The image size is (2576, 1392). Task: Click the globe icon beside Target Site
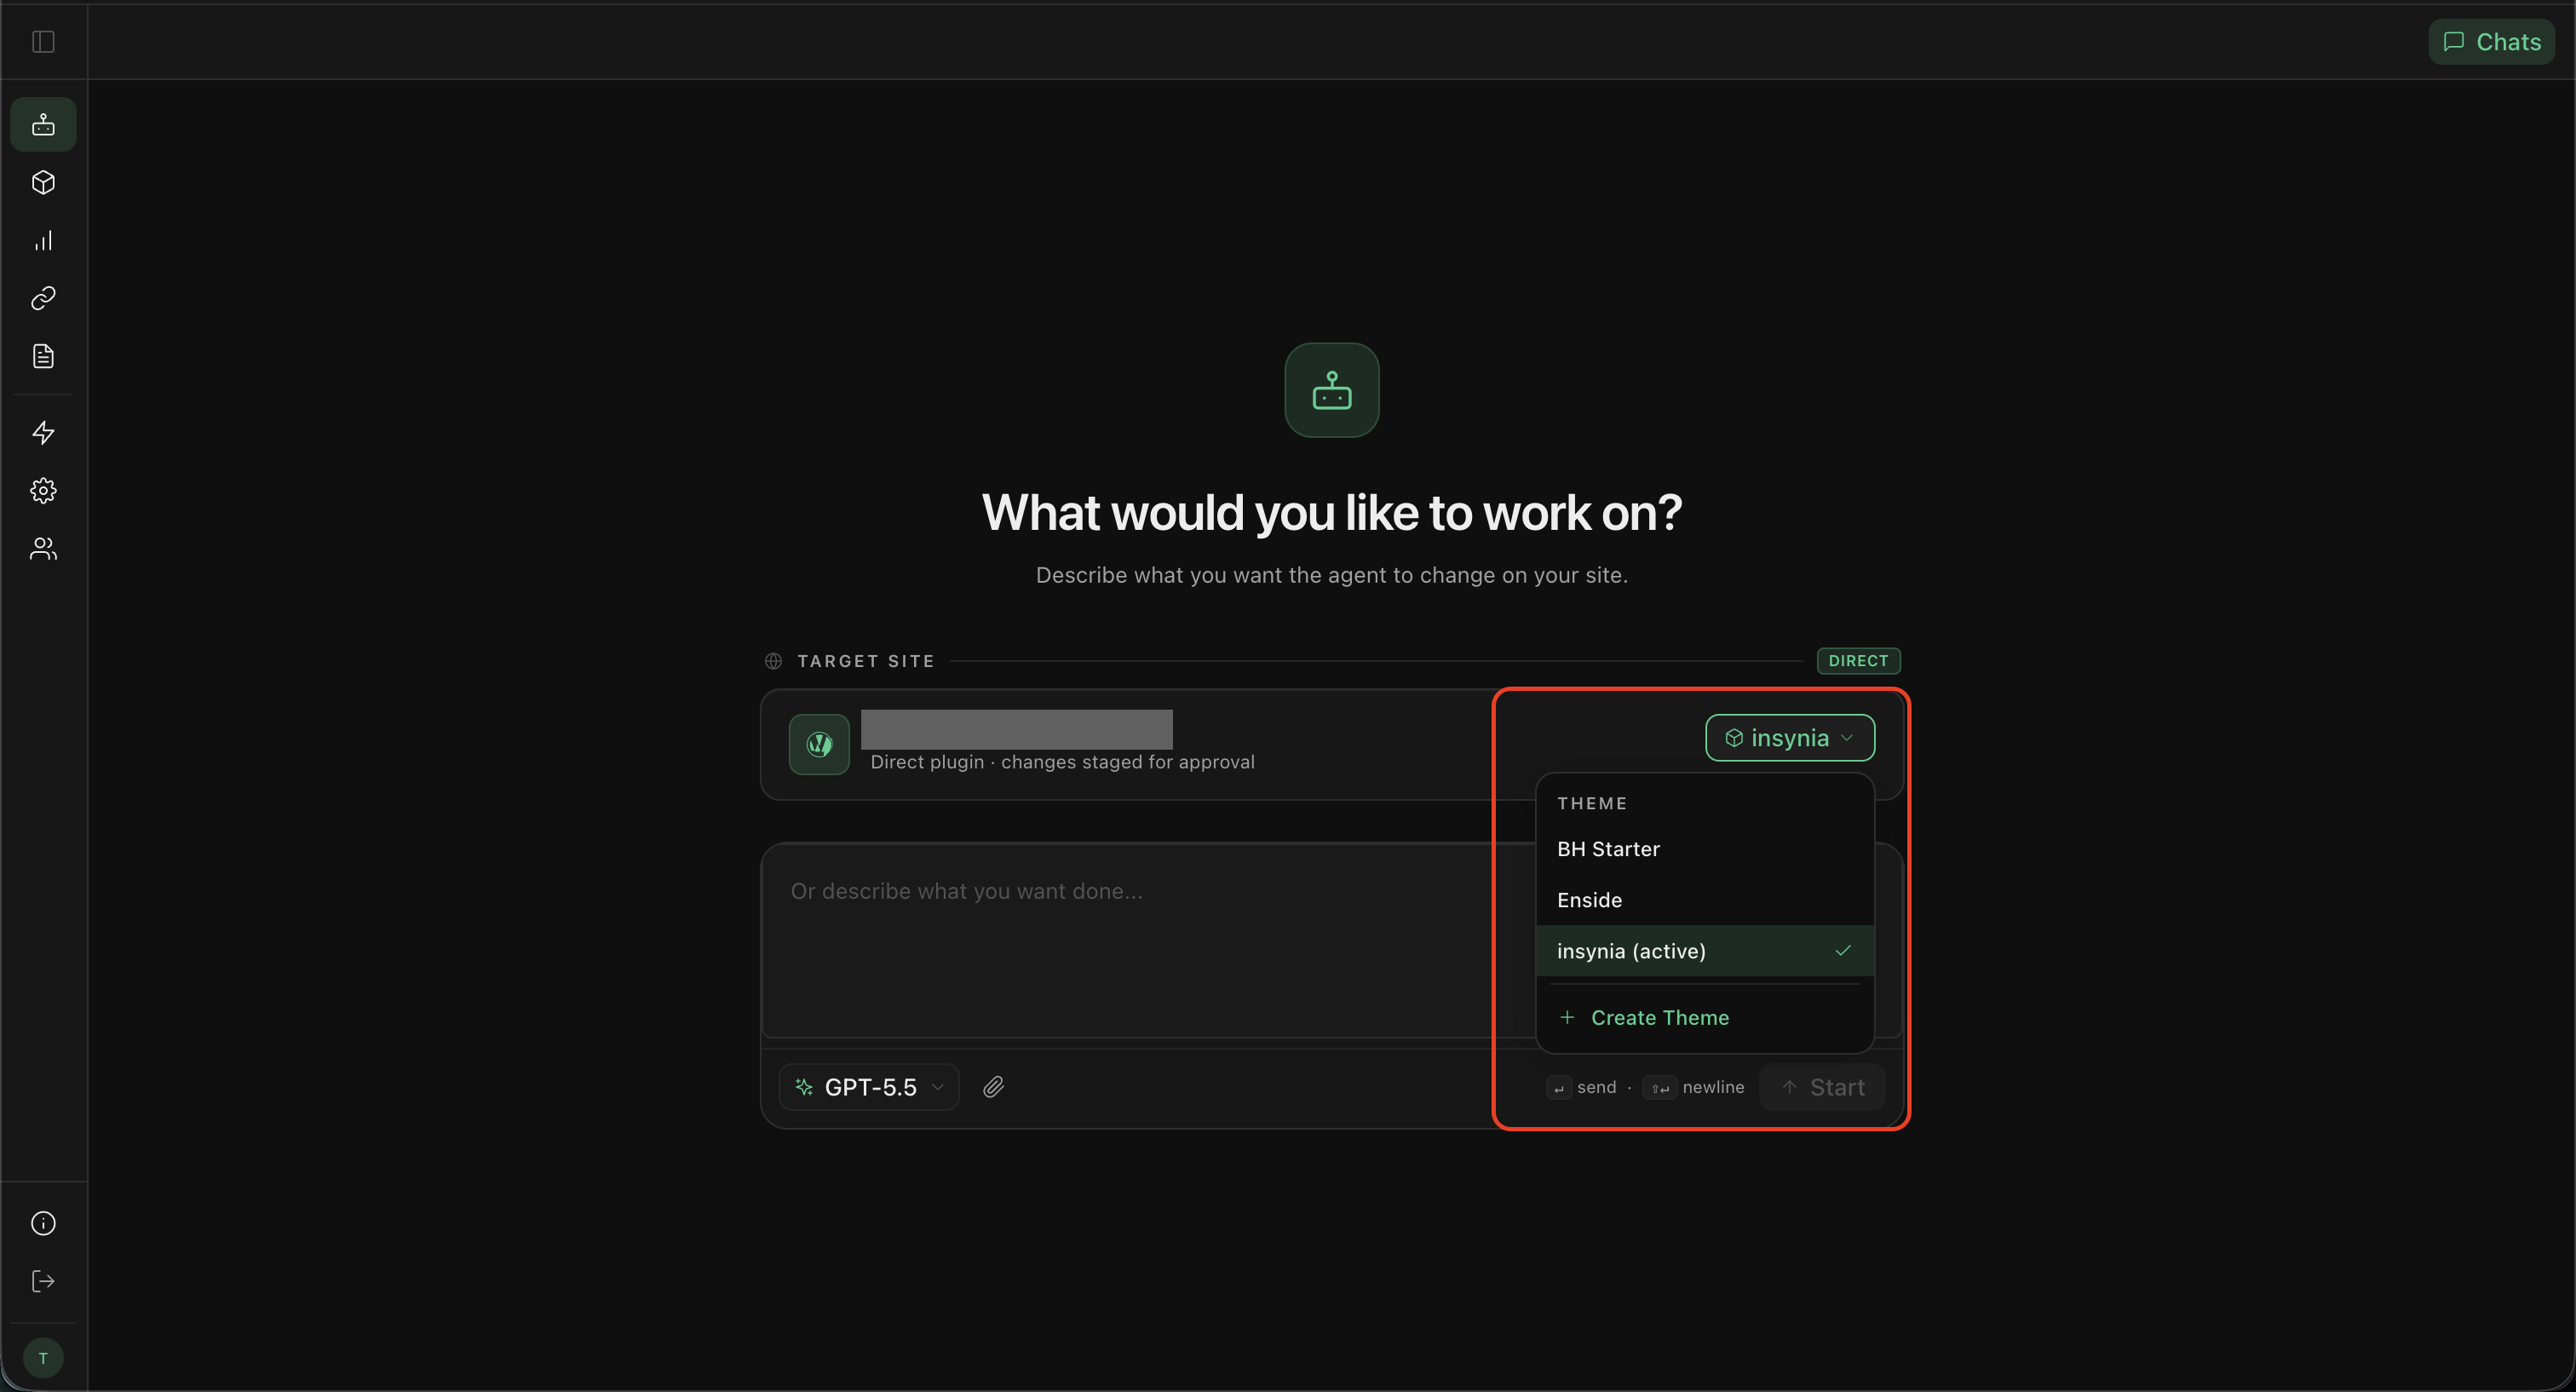coord(773,661)
